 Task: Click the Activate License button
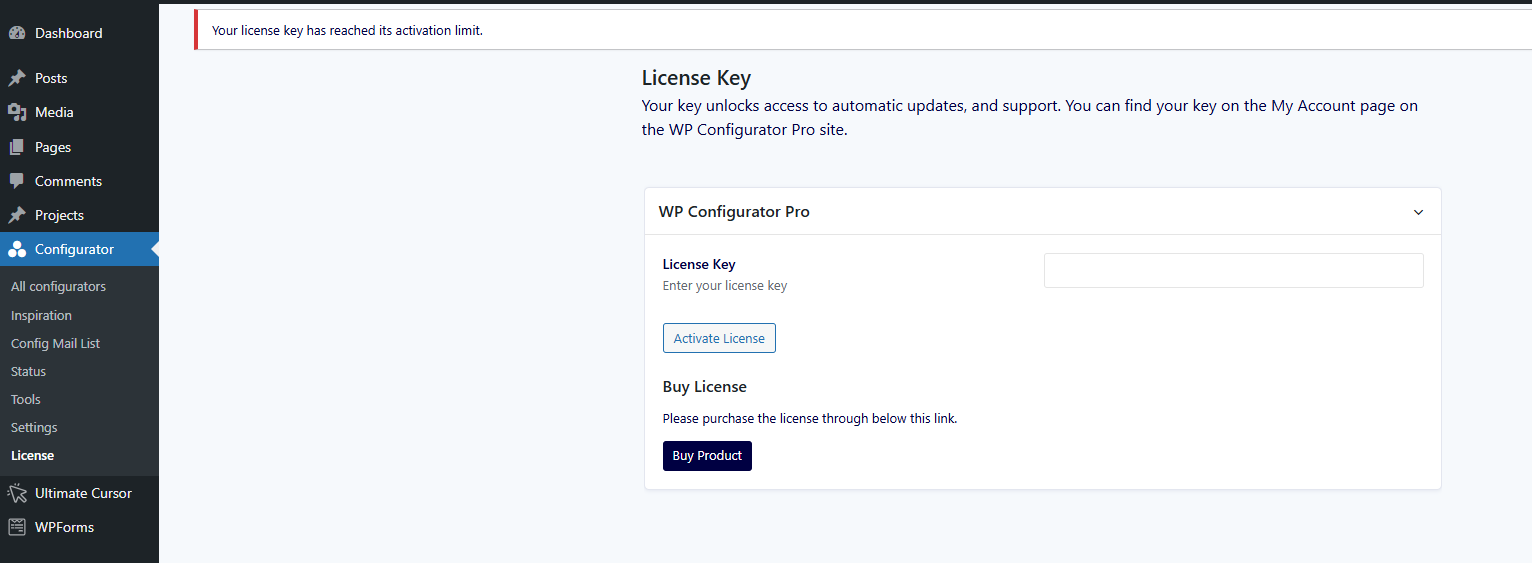719,338
